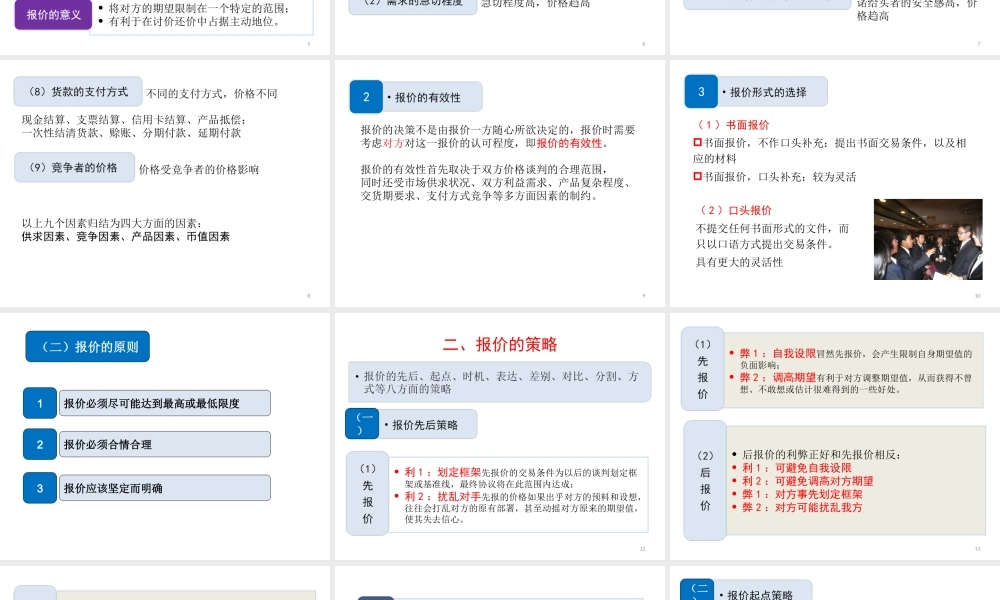1000x600 pixels.
Task: Select the "2" badge before 报价必须合情合理
Action: [39, 444]
